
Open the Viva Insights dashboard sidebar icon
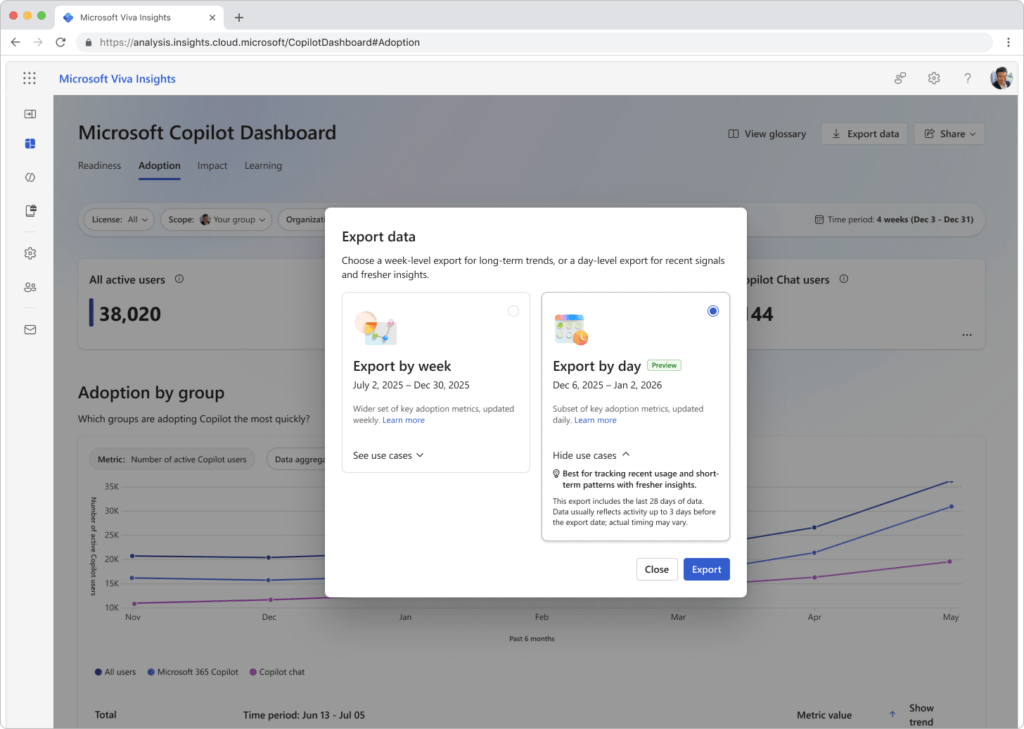click(30, 143)
